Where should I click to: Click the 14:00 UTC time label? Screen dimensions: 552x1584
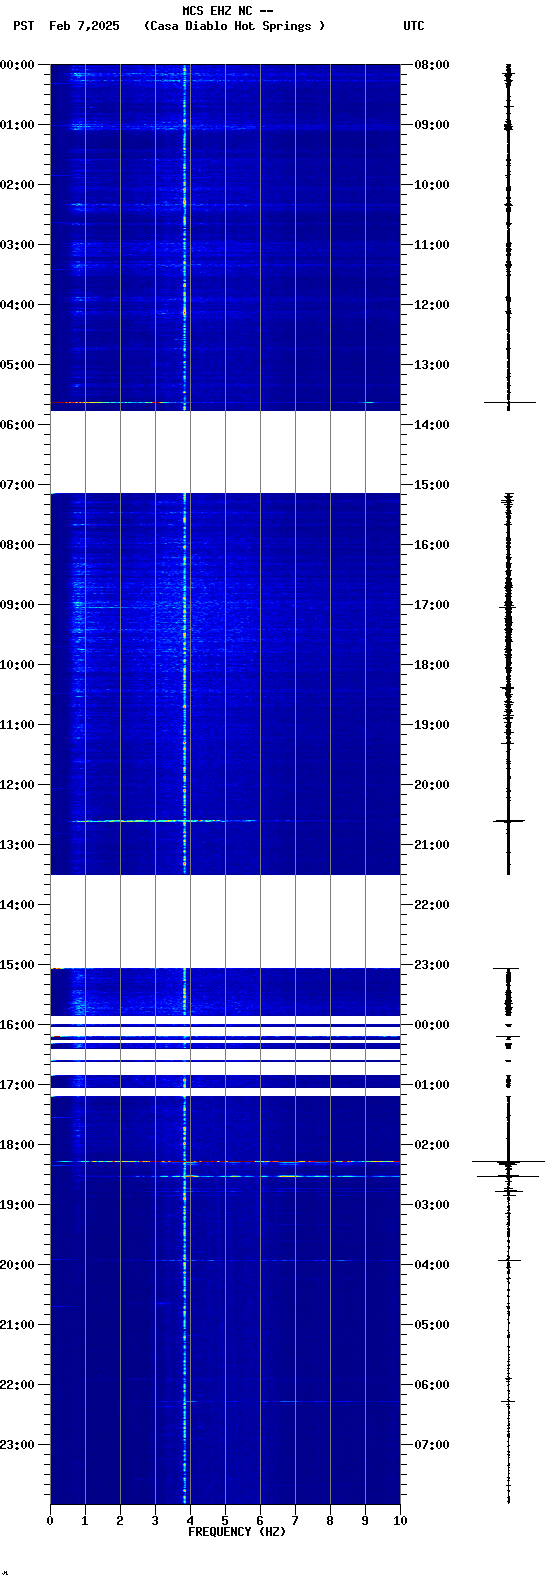tap(432, 425)
